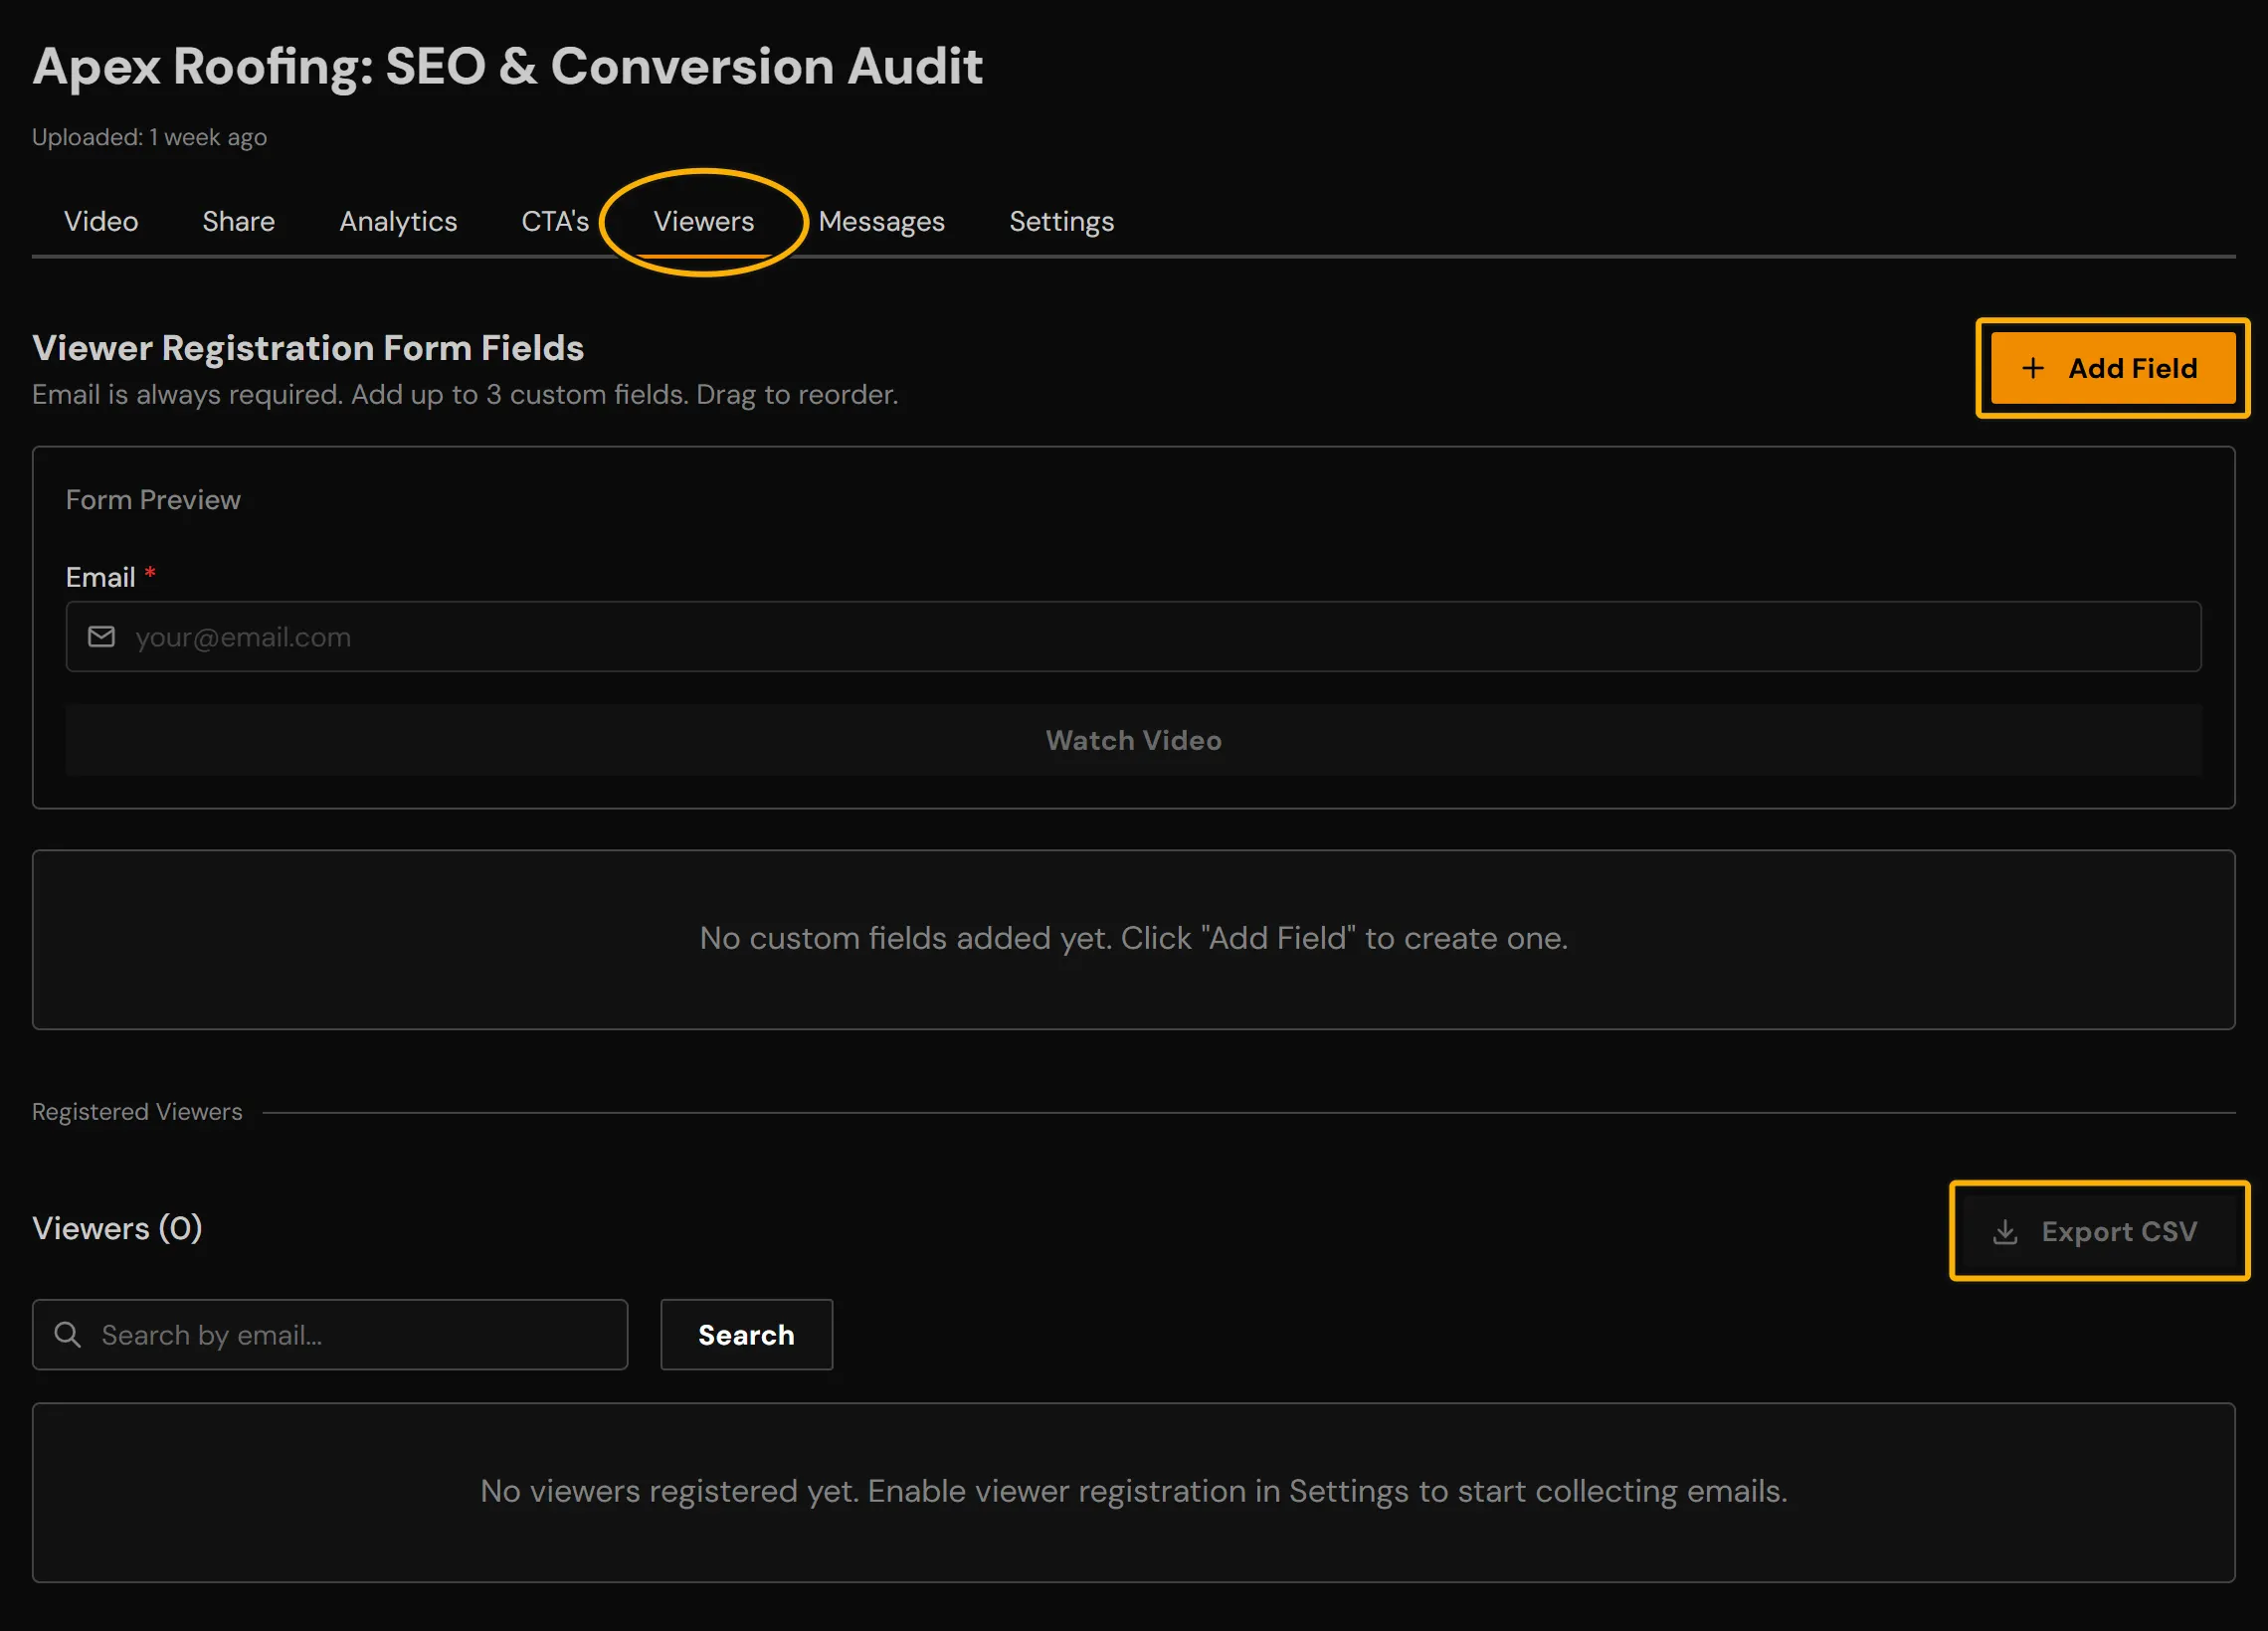Screen dimensions: 2268x1631
Task: Click the envelope icon in Email field
Action: click(102, 637)
